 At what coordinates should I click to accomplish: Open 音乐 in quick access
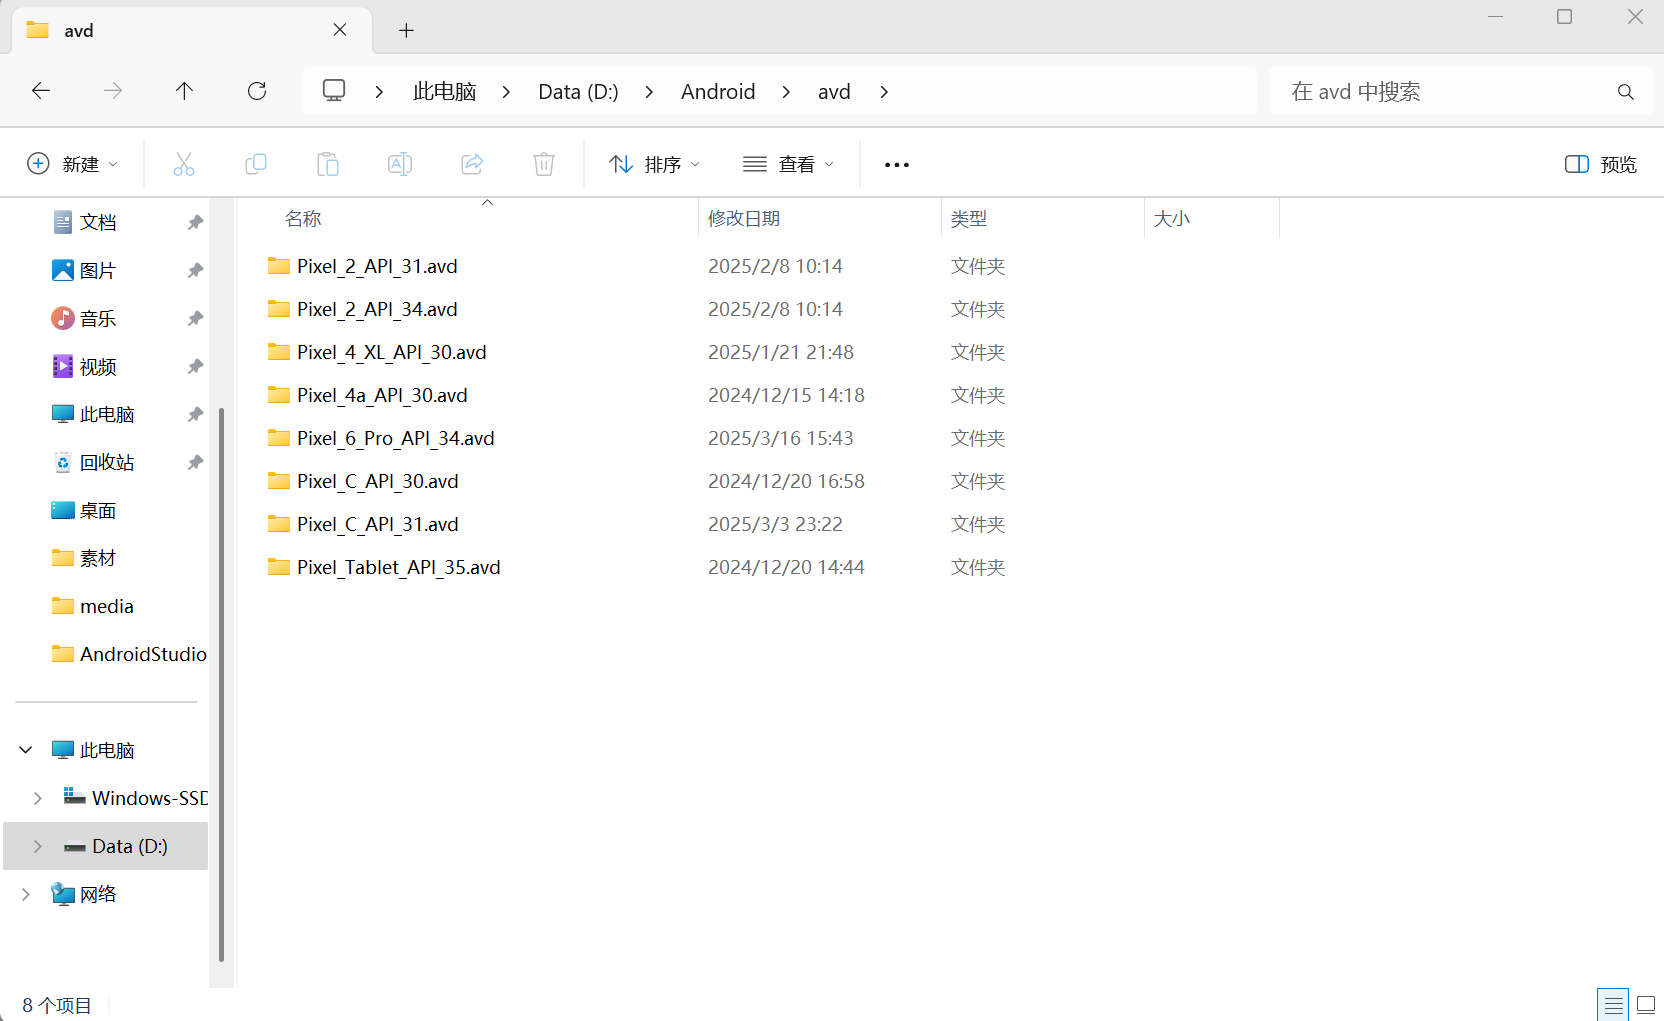[x=98, y=318]
